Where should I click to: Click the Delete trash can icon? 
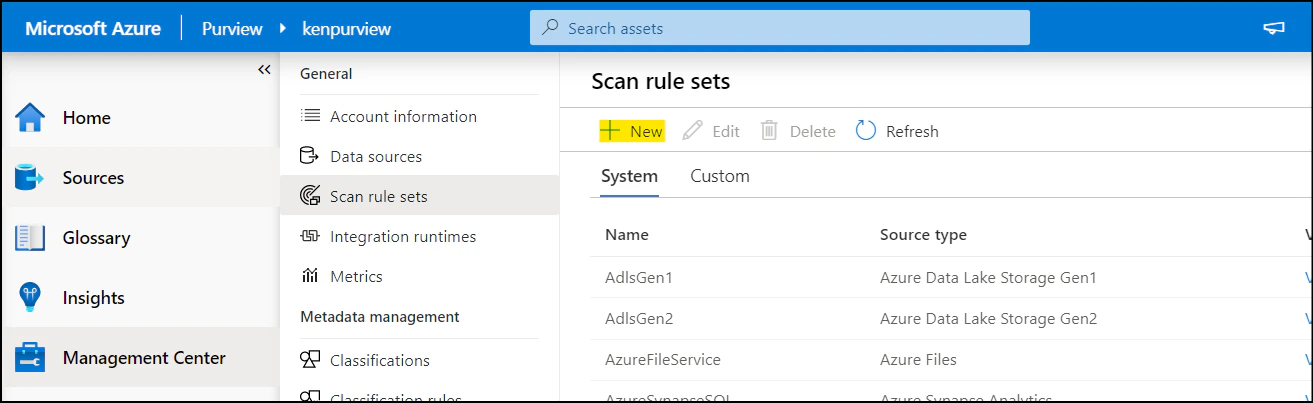(769, 131)
